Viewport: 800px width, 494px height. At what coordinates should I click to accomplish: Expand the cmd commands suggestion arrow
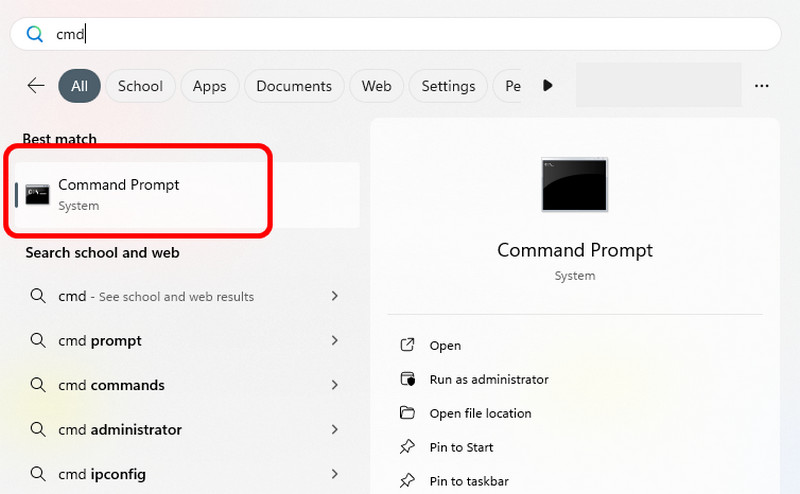point(335,385)
